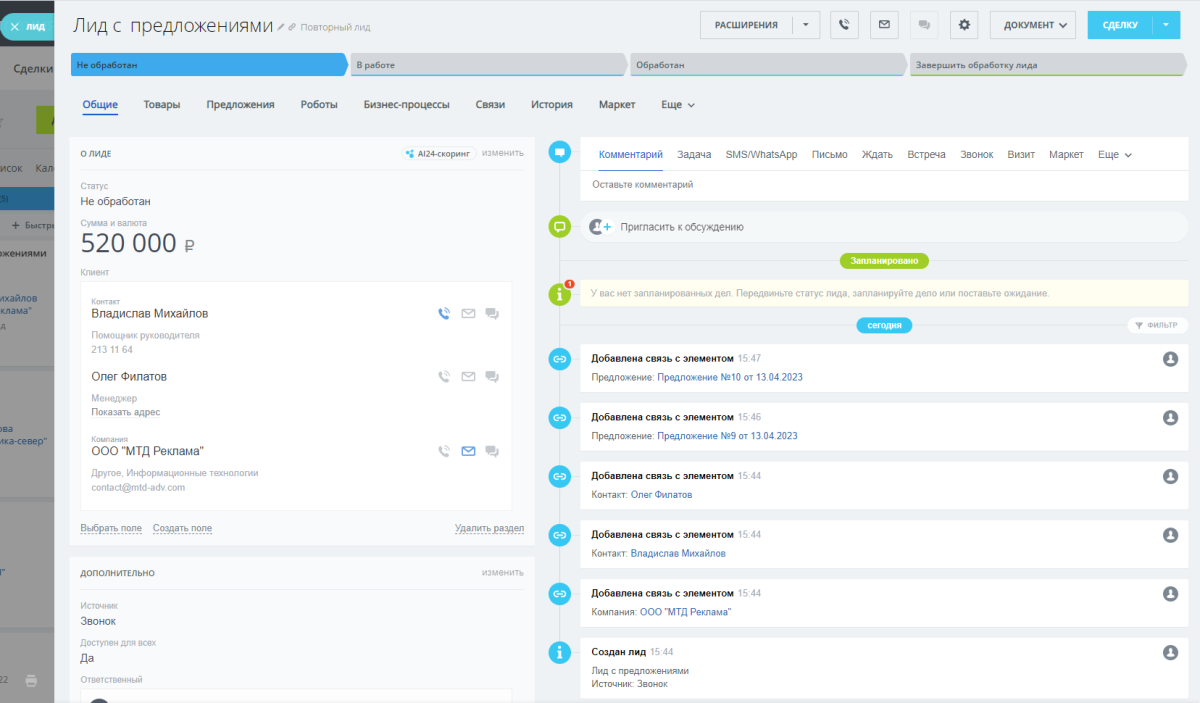Call Владислав Михайлов via his phone icon
The width and height of the screenshot is (1200, 703).
443,312
